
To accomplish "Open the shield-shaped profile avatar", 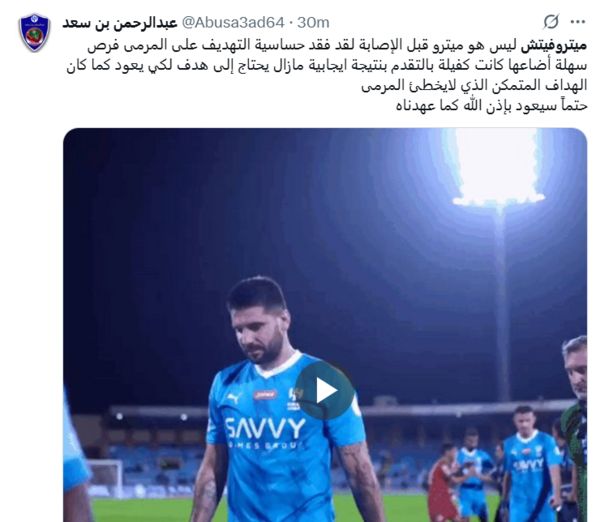I will tap(34, 32).
